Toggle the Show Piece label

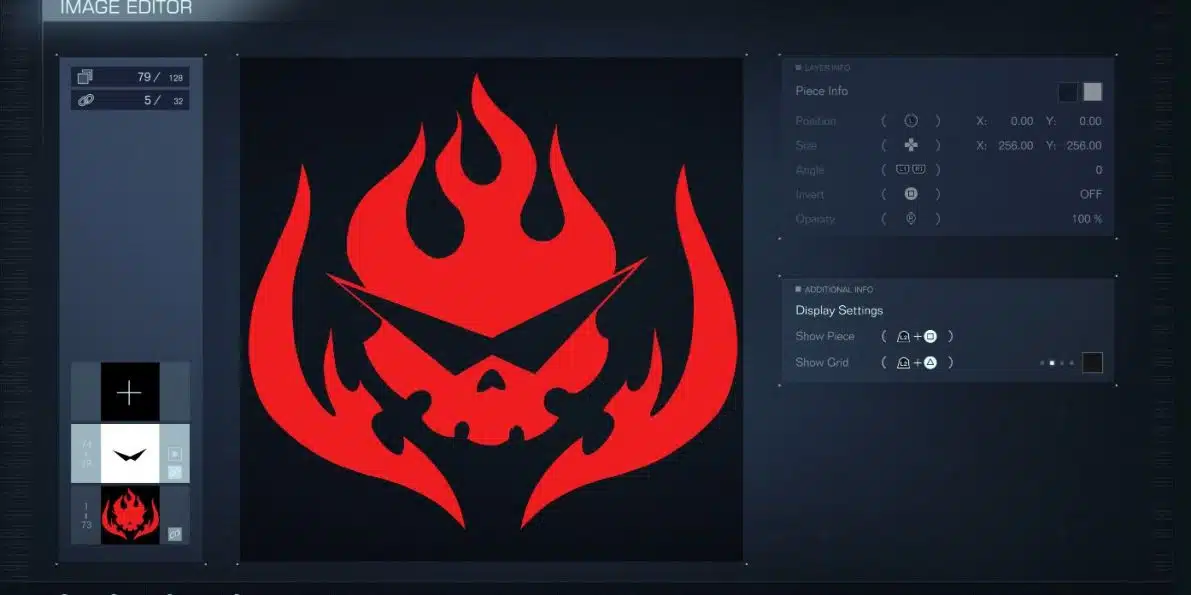point(824,336)
